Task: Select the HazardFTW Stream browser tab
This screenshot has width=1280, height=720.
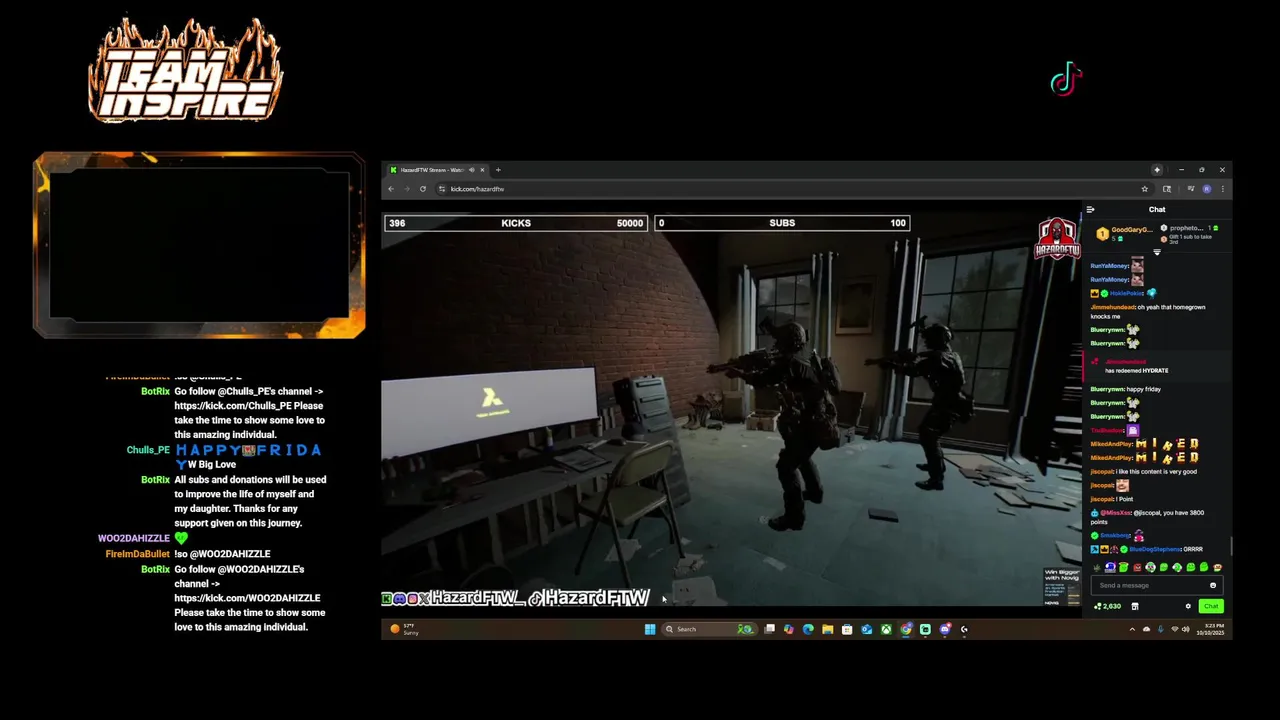Action: pos(437,170)
